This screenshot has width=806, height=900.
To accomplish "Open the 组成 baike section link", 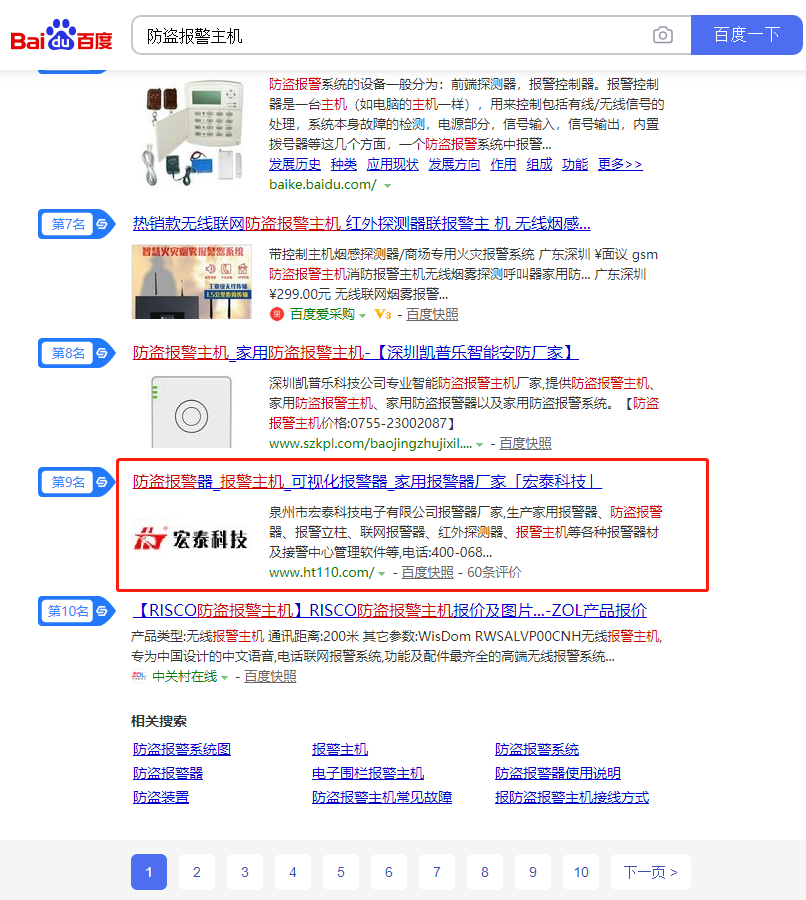I will click(x=540, y=164).
